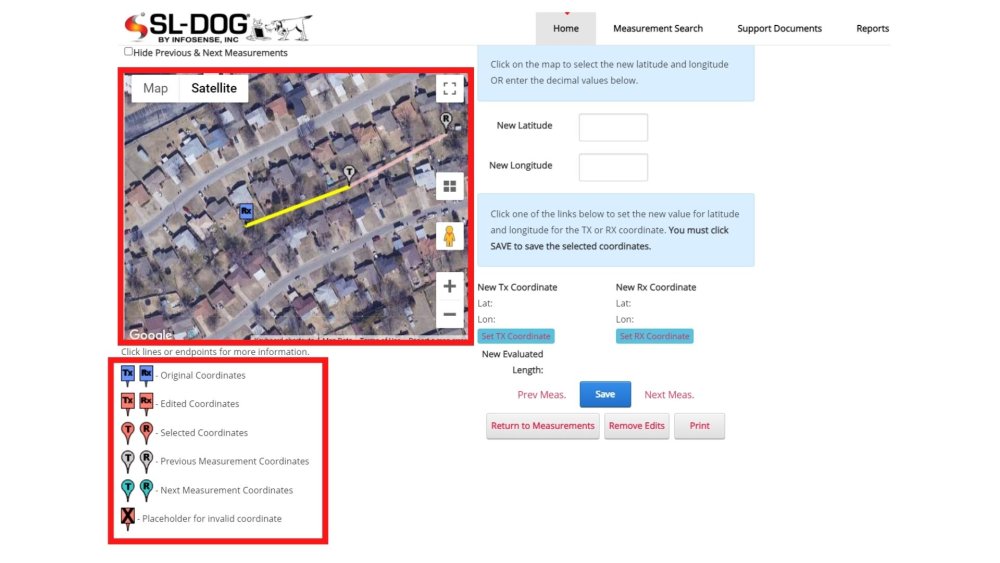
Task: Focus the New Latitude input field
Action: (x=614, y=128)
